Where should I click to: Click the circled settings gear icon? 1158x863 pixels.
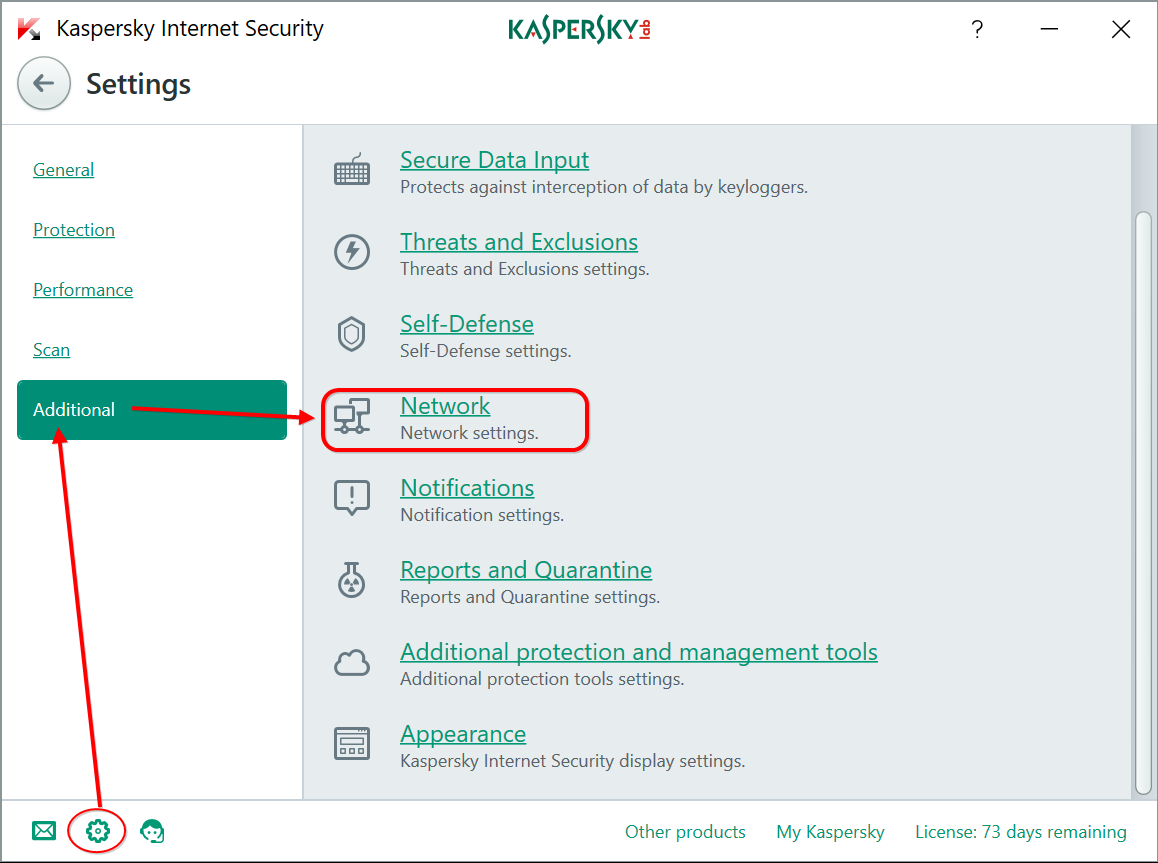click(x=96, y=831)
